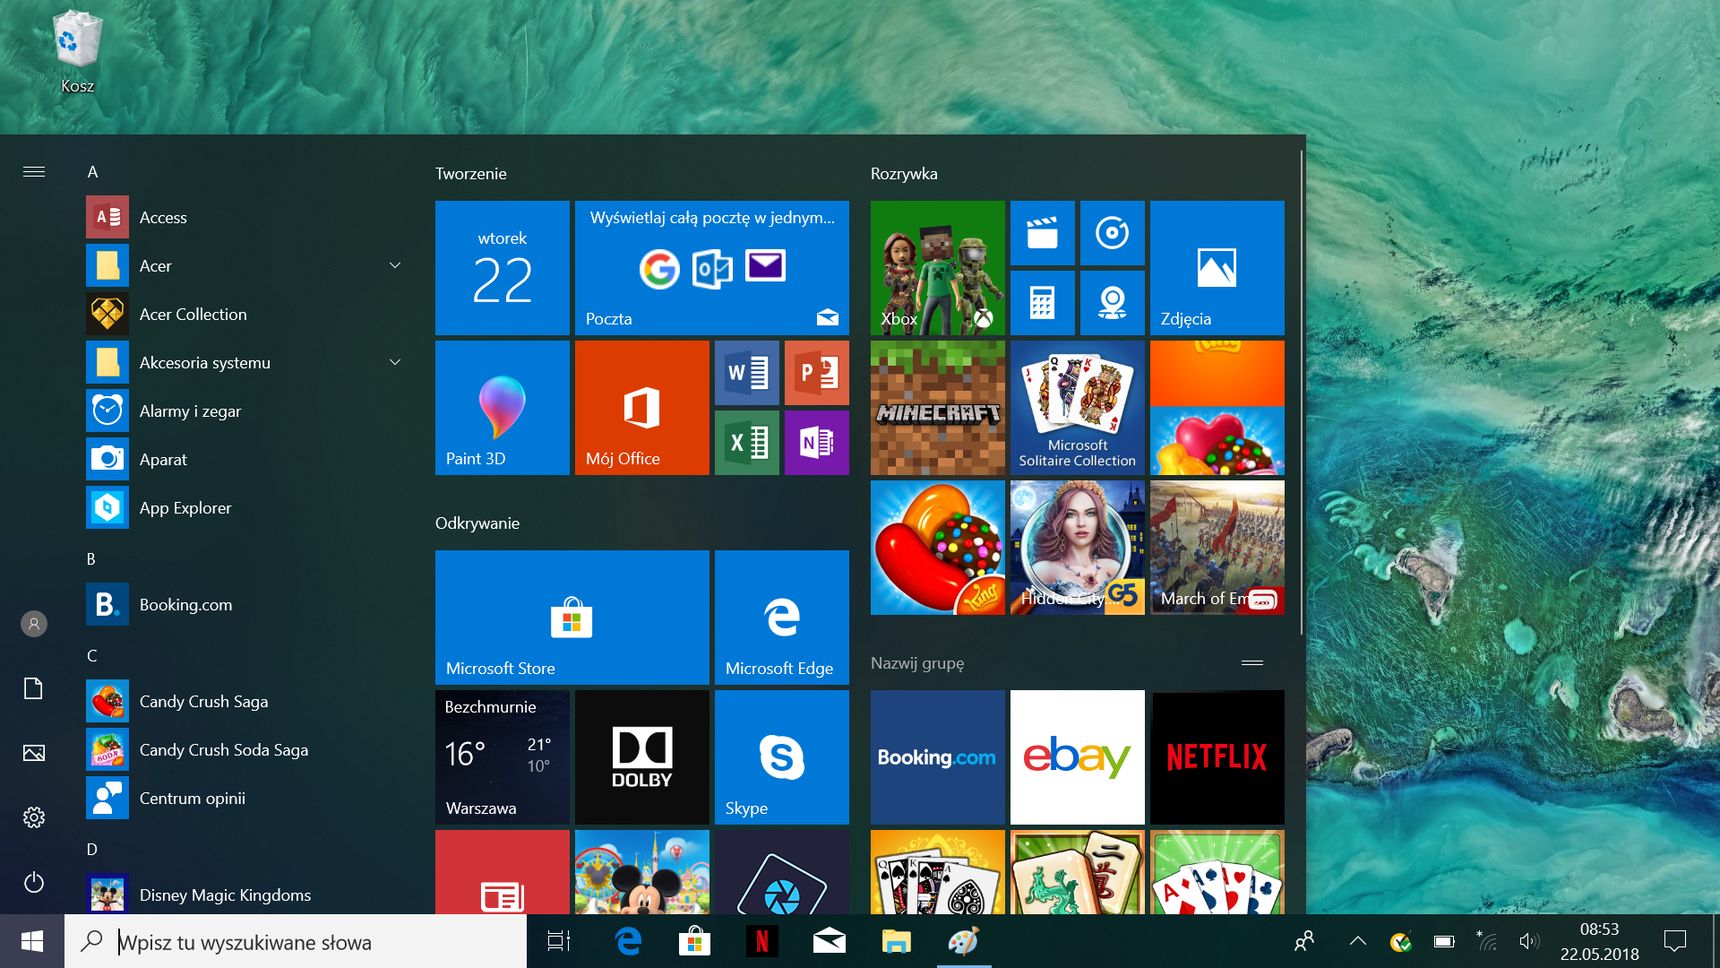Viewport: 1720px width, 968px height.
Task: Click the Tworzenie group header
Action: pyautogui.click(x=471, y=174)
